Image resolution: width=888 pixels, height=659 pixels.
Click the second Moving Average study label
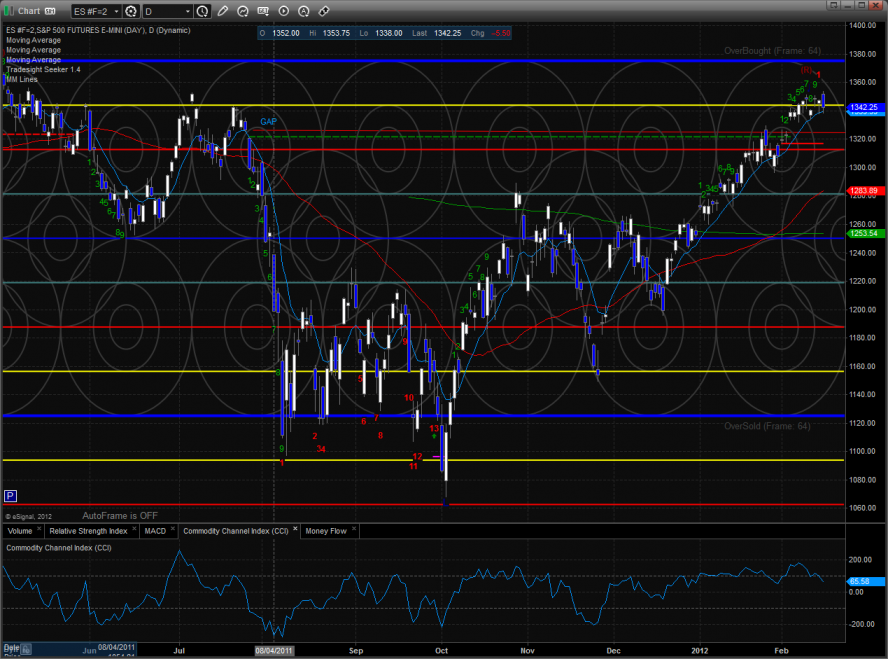(33, 50)
